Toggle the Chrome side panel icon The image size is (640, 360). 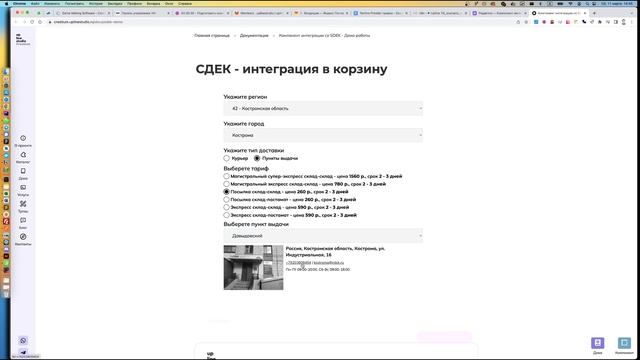(616, 22)
